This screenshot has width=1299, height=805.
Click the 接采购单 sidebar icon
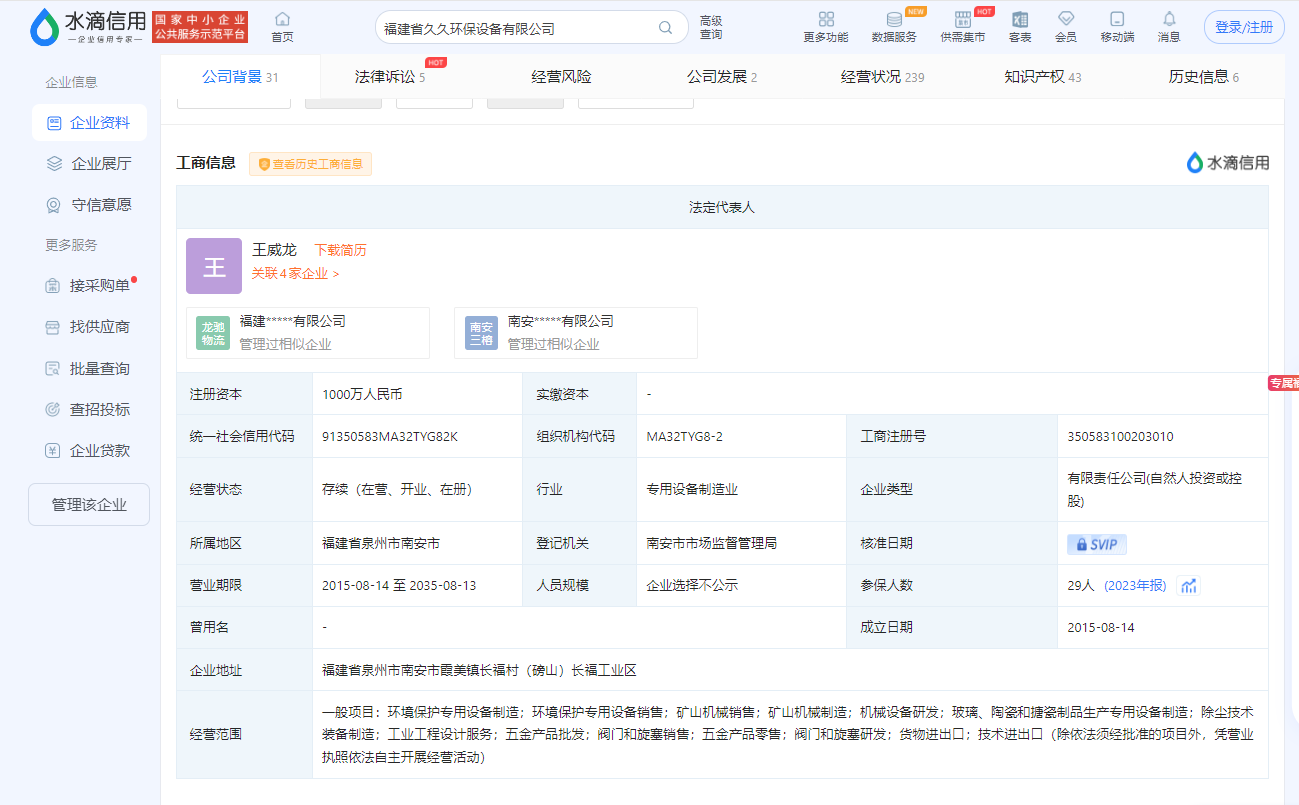tap(53, 286)
